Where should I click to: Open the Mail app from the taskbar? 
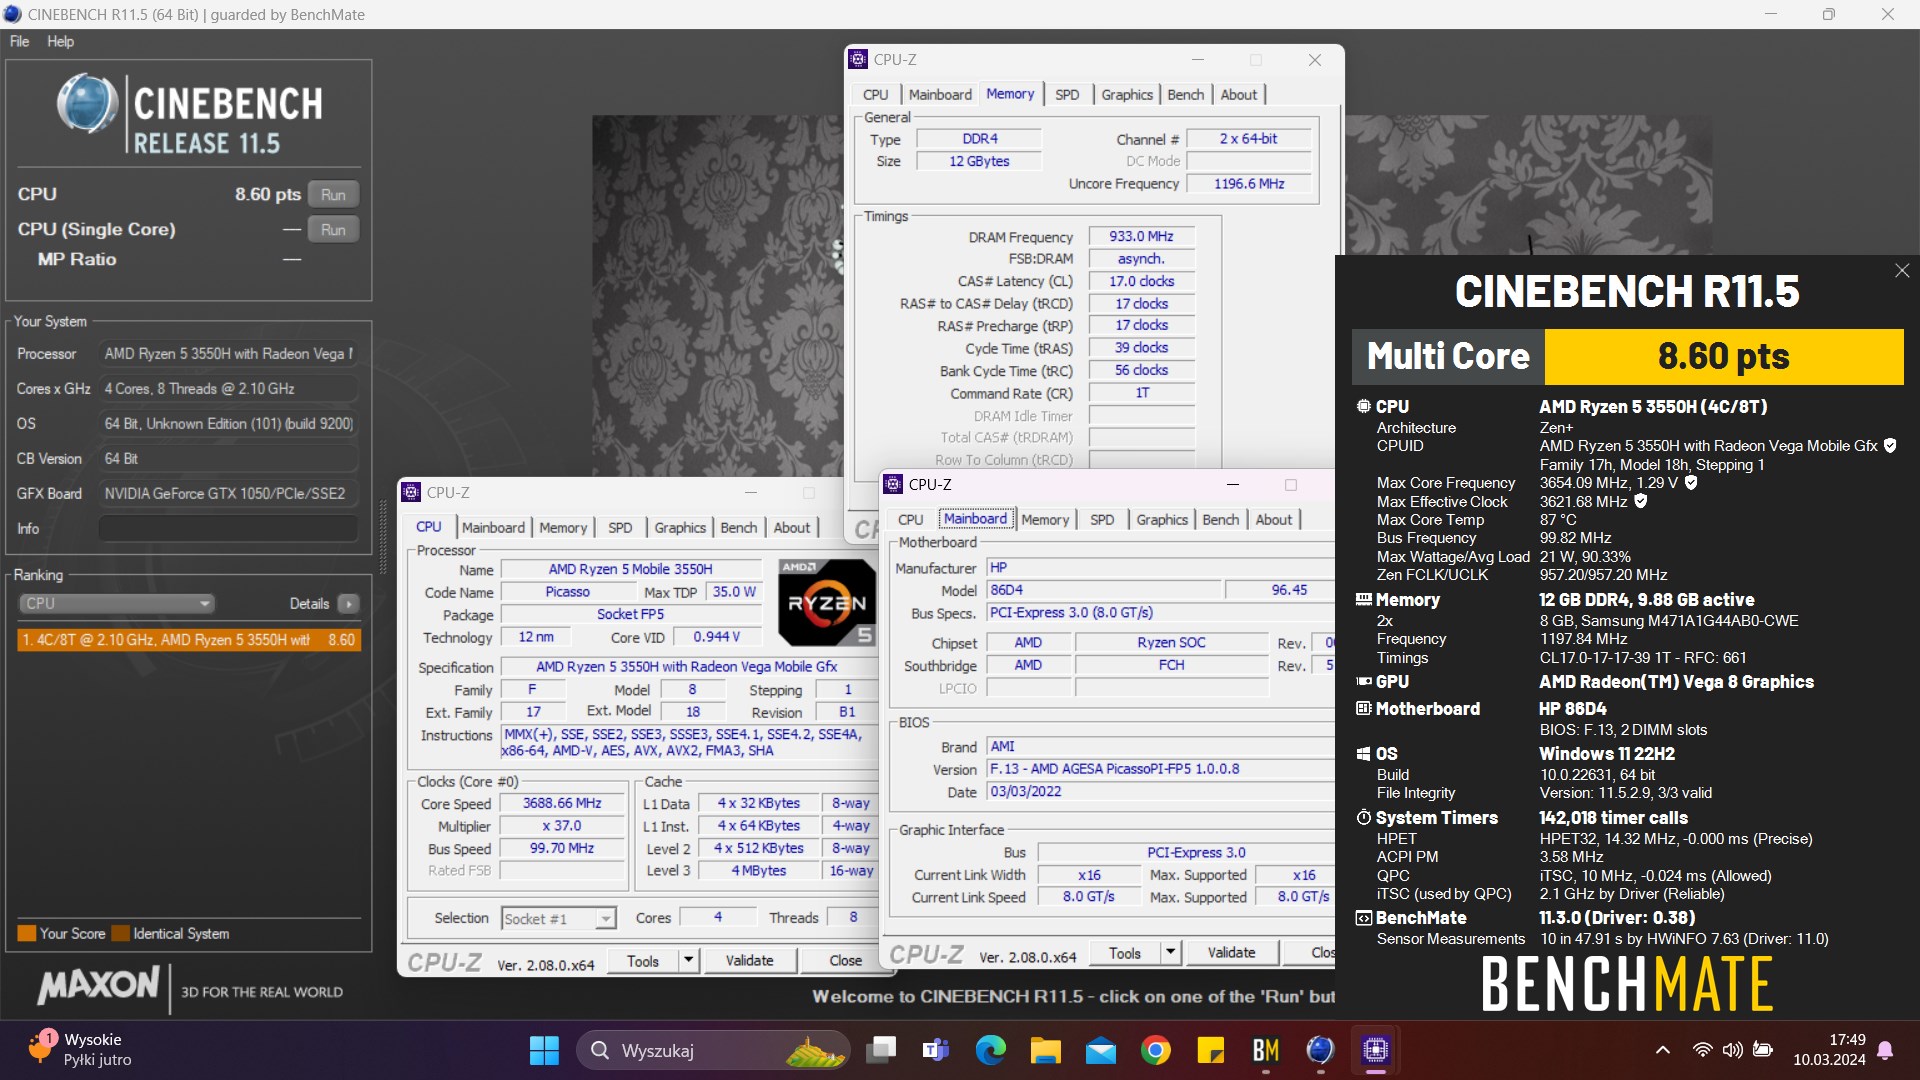coord(1101,1050)
